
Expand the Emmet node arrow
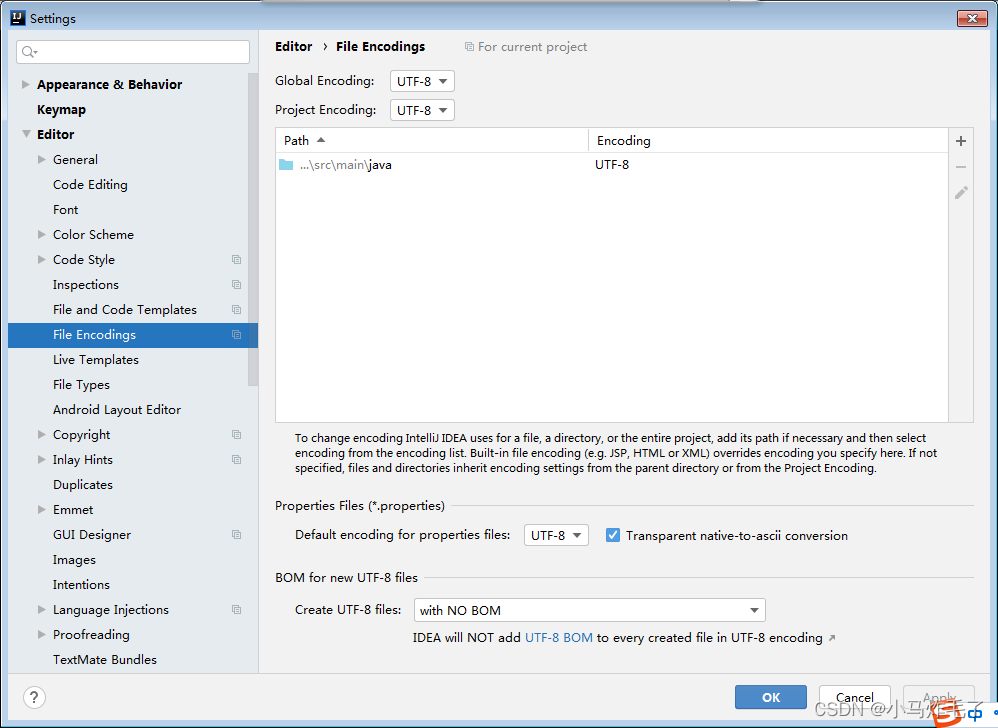pos(41,510)
